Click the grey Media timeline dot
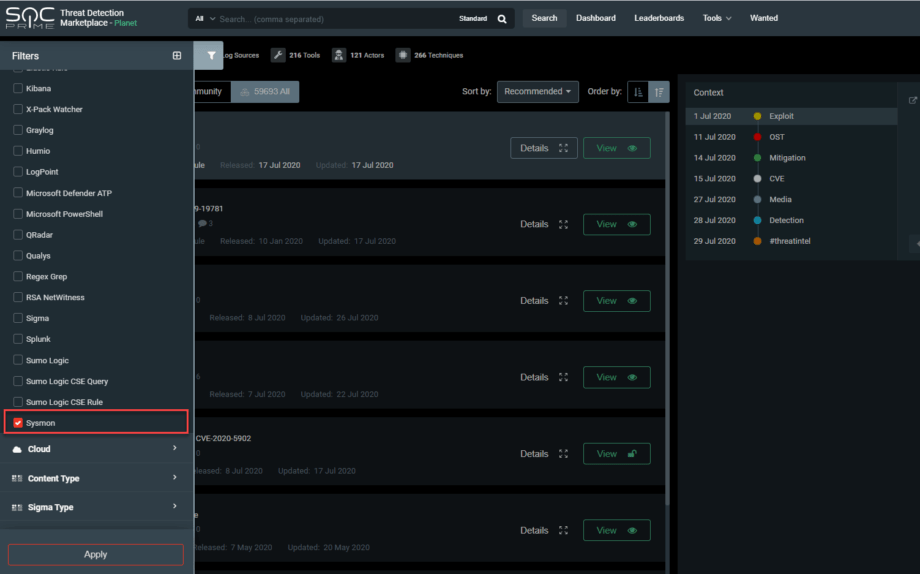Screen dimensions: 920x574 (757, 200)
